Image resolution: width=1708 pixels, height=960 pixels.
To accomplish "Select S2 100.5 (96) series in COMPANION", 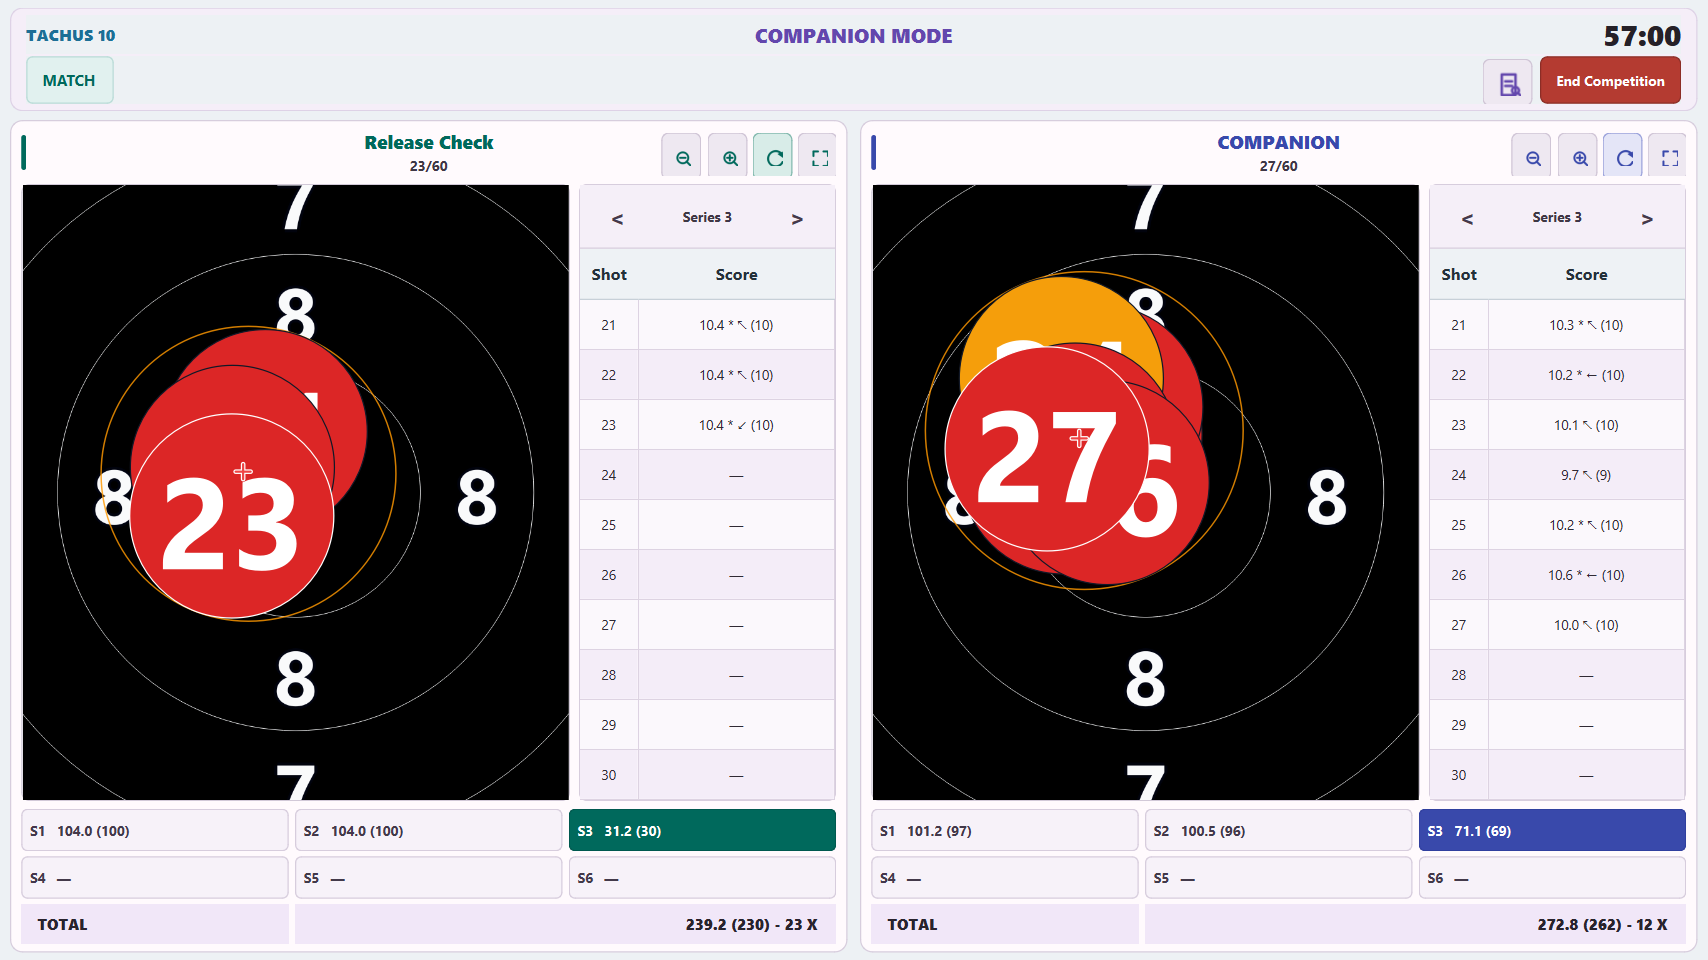I will point(1279,830).
